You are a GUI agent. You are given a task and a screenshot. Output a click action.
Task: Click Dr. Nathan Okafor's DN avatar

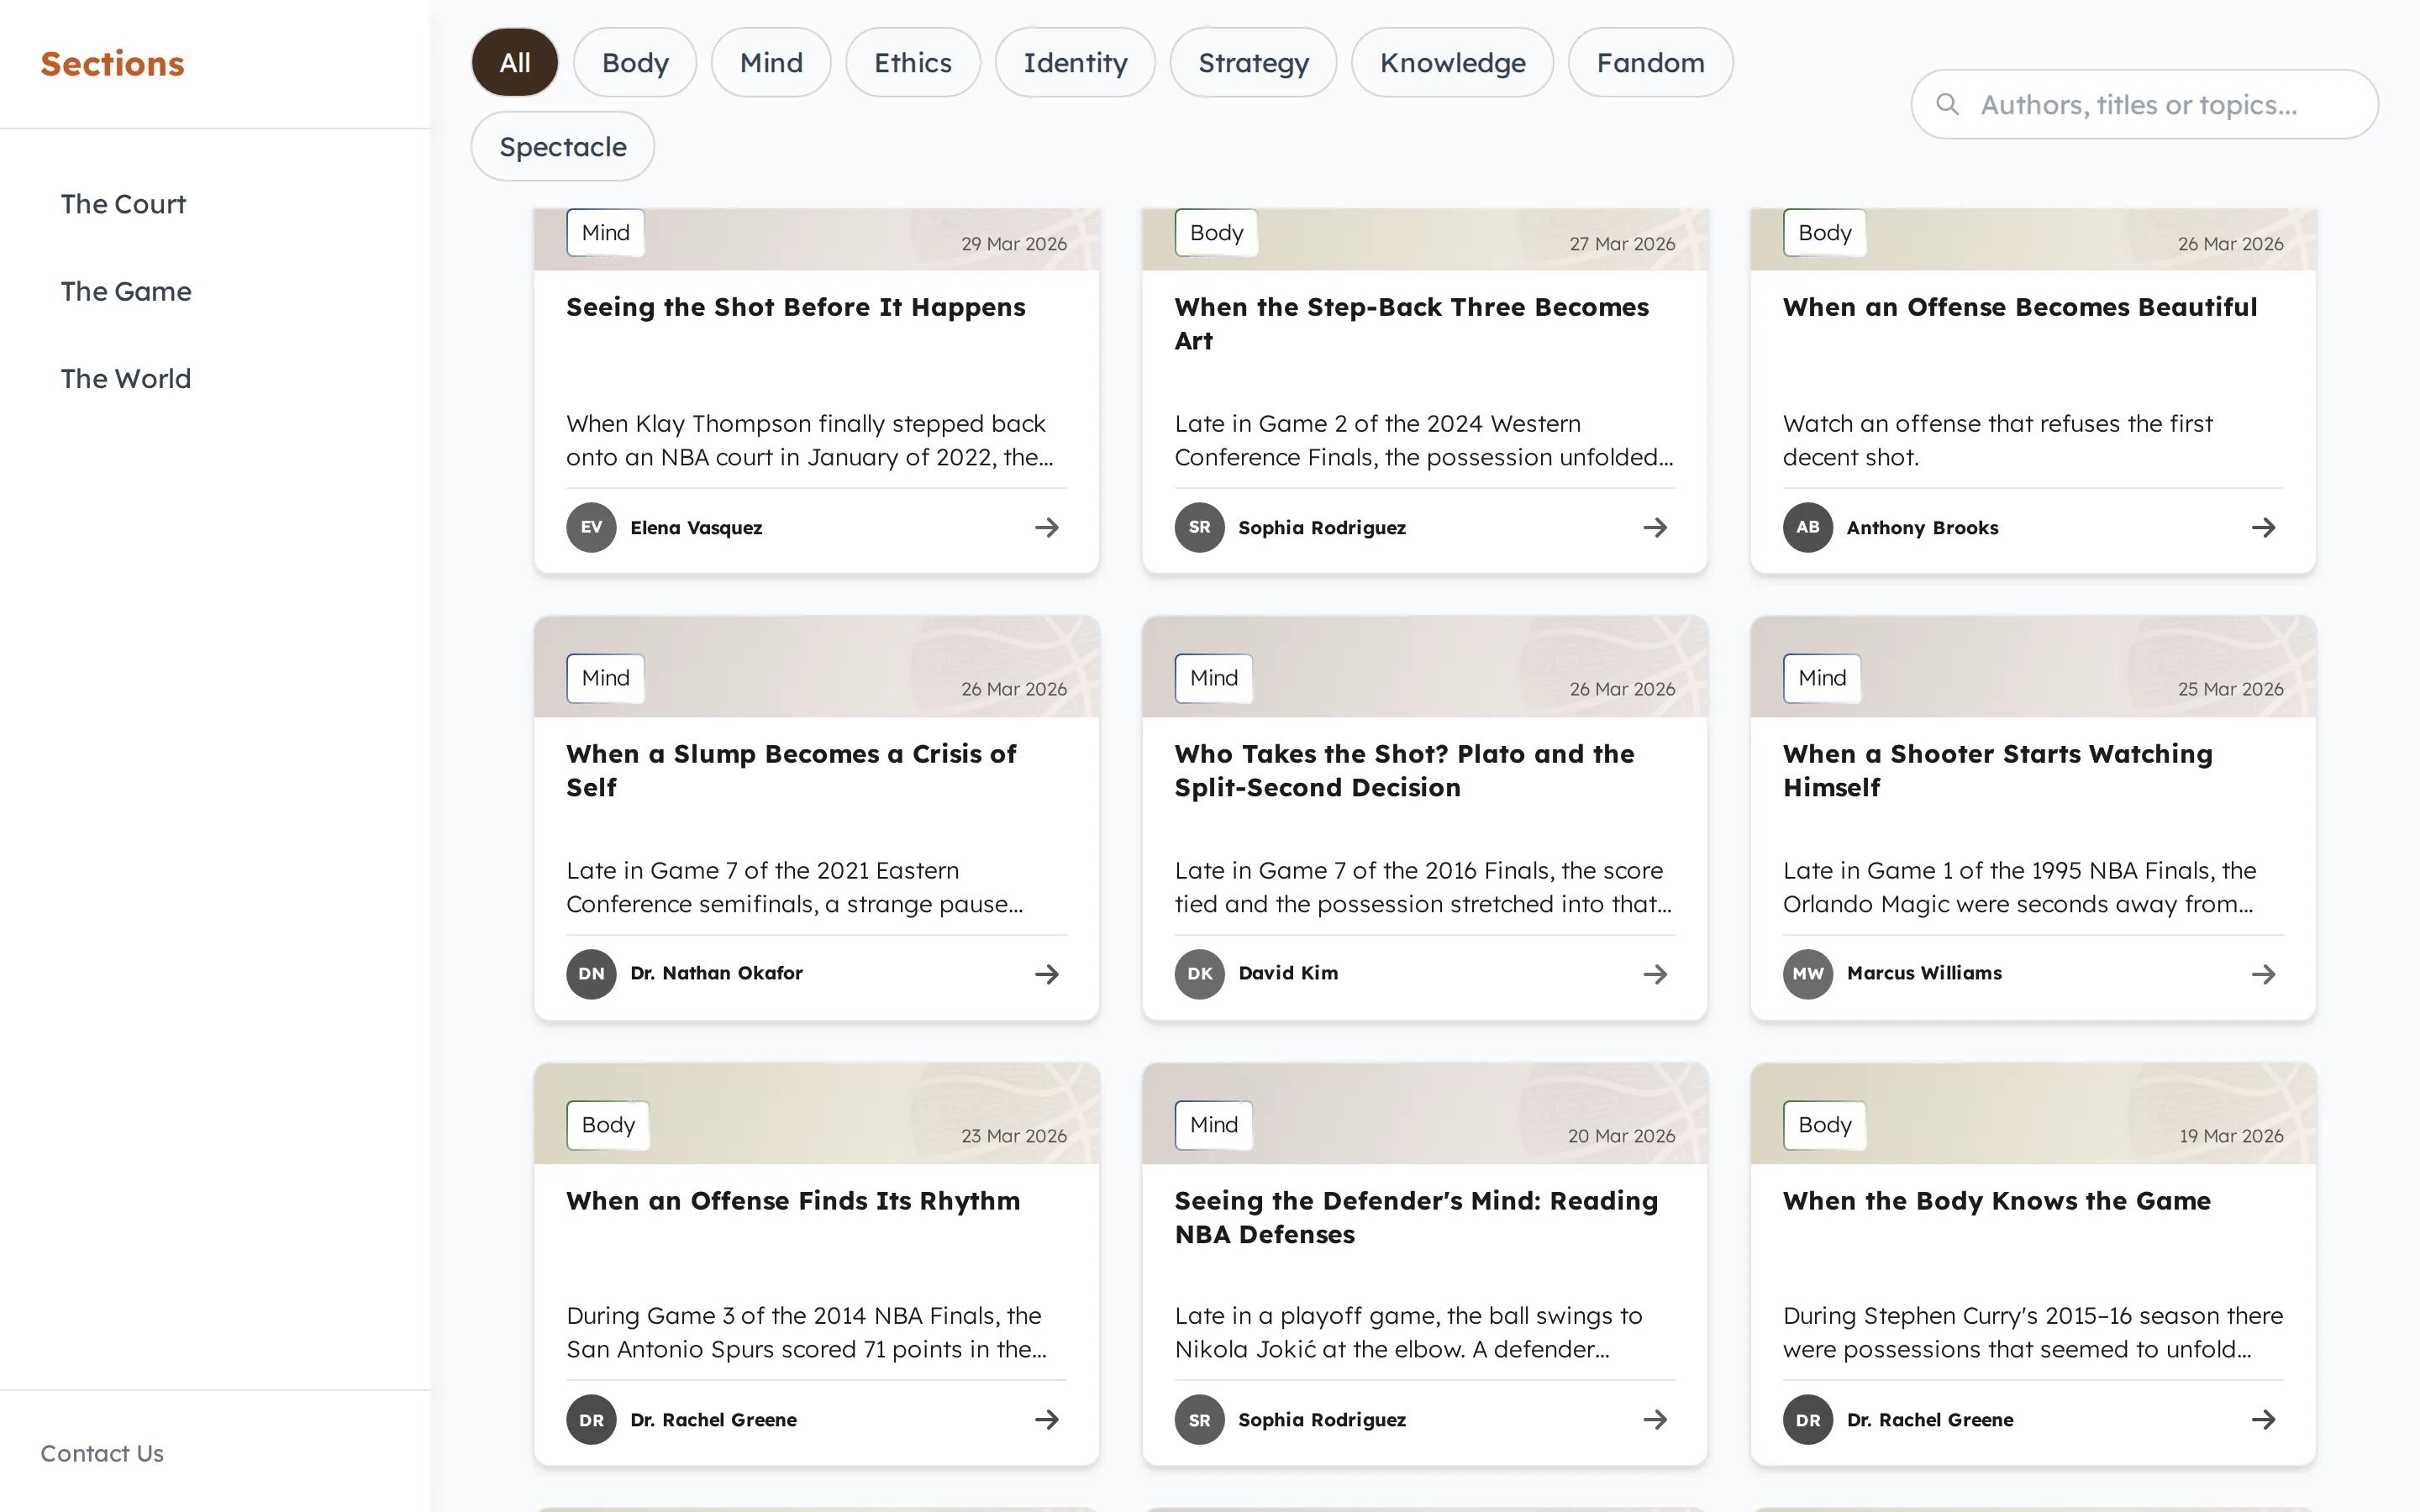pyautogui.click(x=591, y=974)
